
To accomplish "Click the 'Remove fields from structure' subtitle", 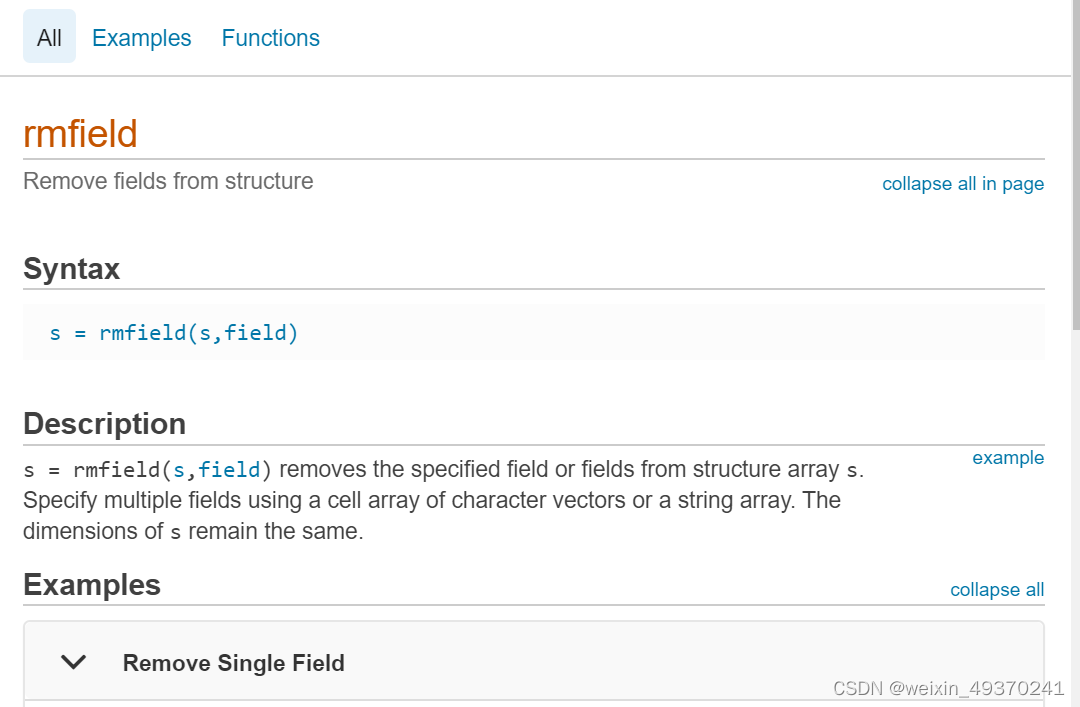I will click(x=168, y=181).
